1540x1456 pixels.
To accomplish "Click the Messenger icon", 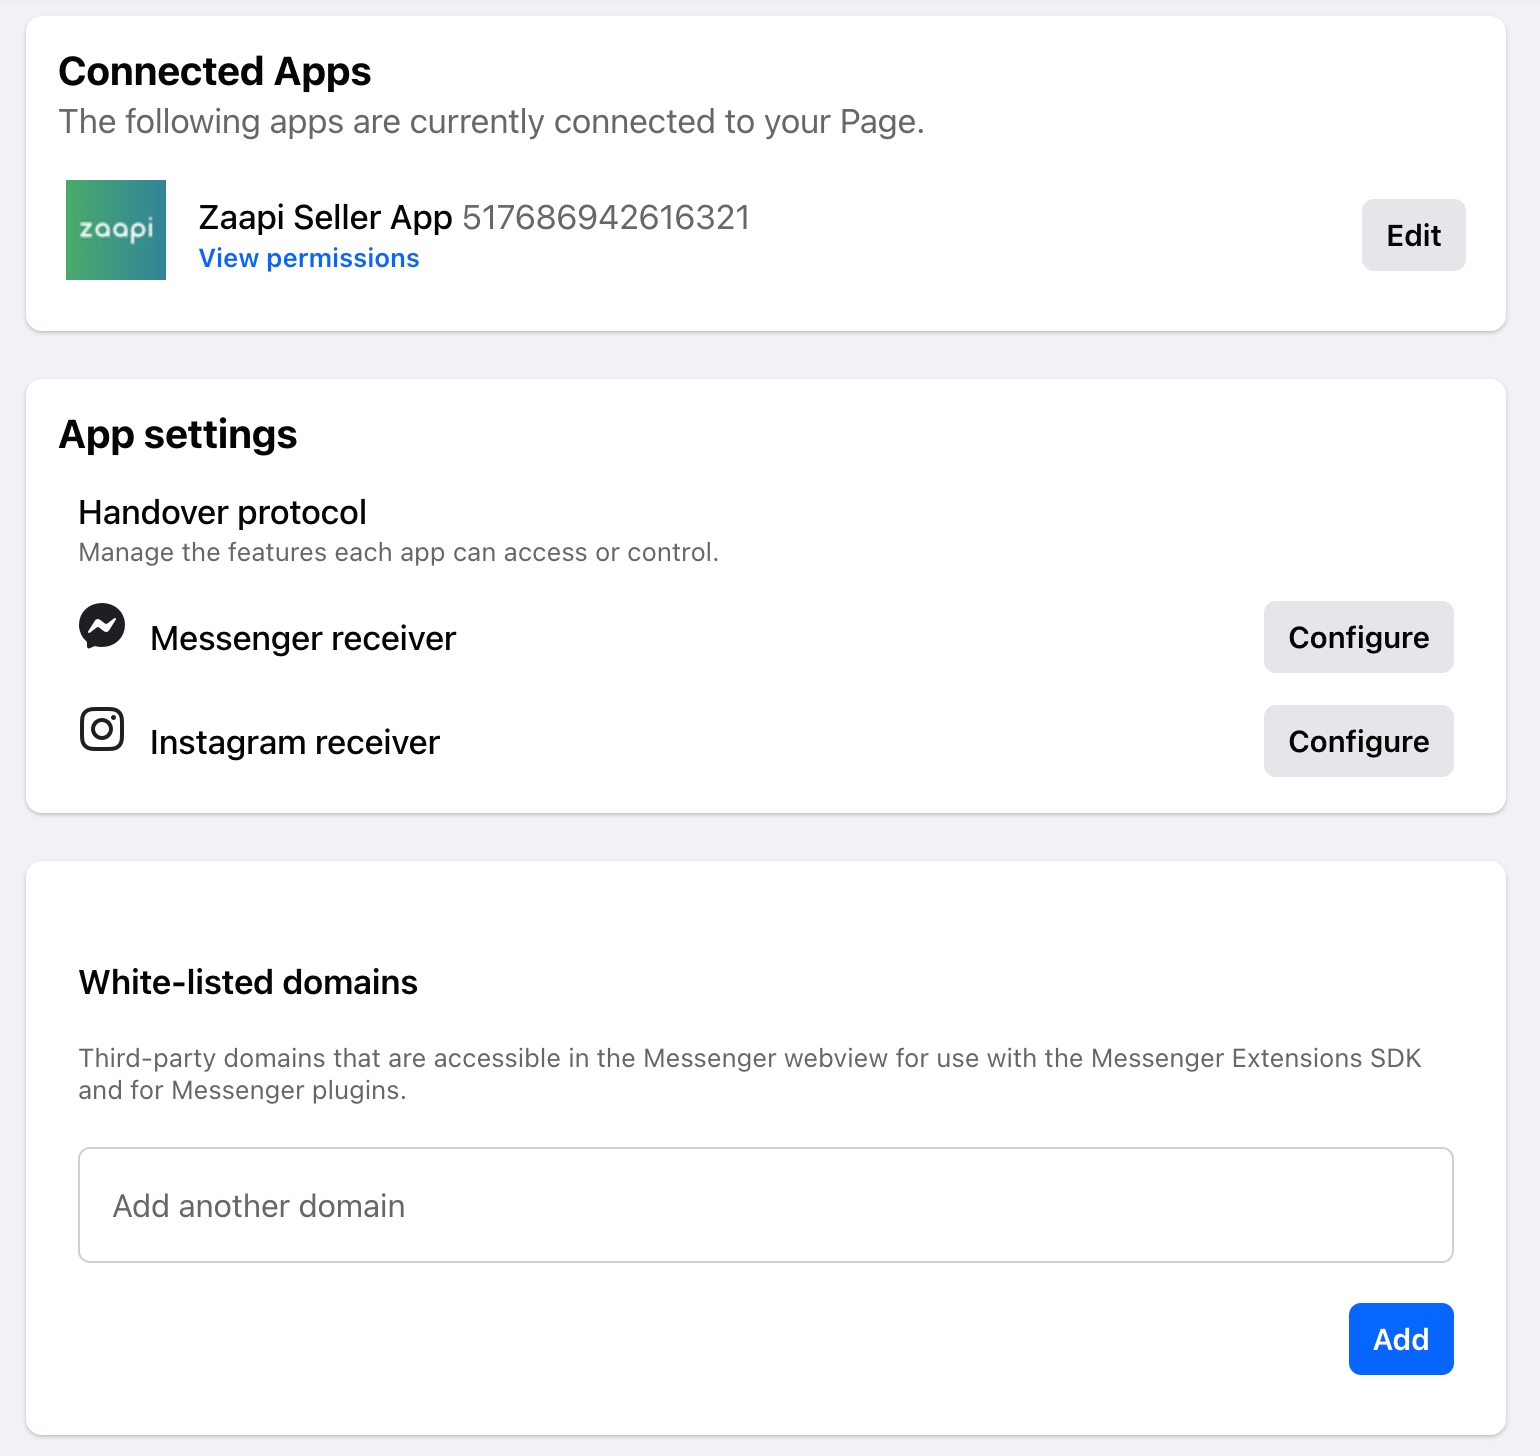I will (x=102, y=627).
